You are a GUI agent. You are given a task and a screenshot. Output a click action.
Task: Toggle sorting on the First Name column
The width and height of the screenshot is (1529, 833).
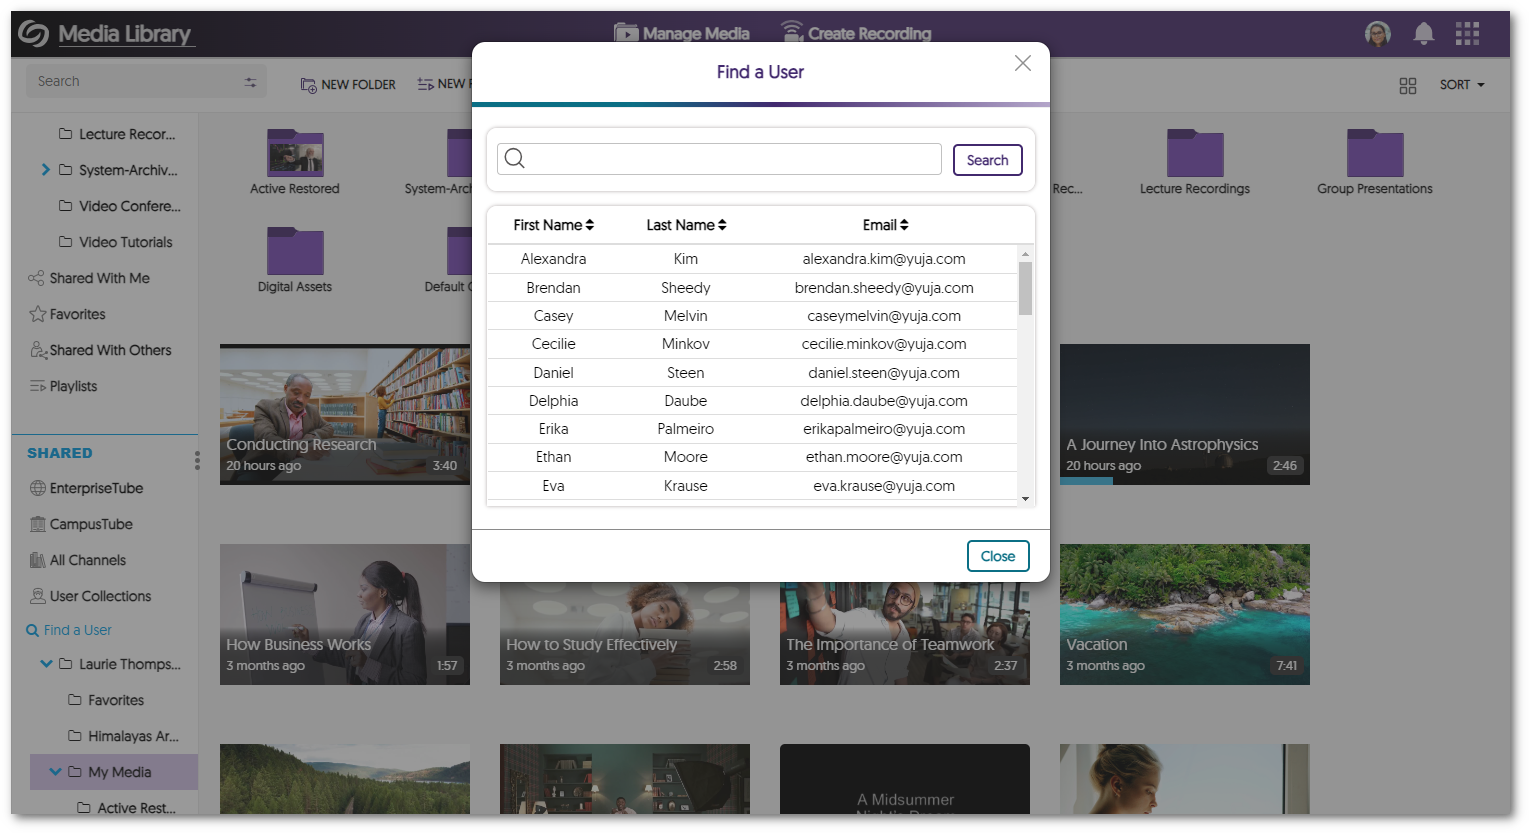(x=588, y=224)
